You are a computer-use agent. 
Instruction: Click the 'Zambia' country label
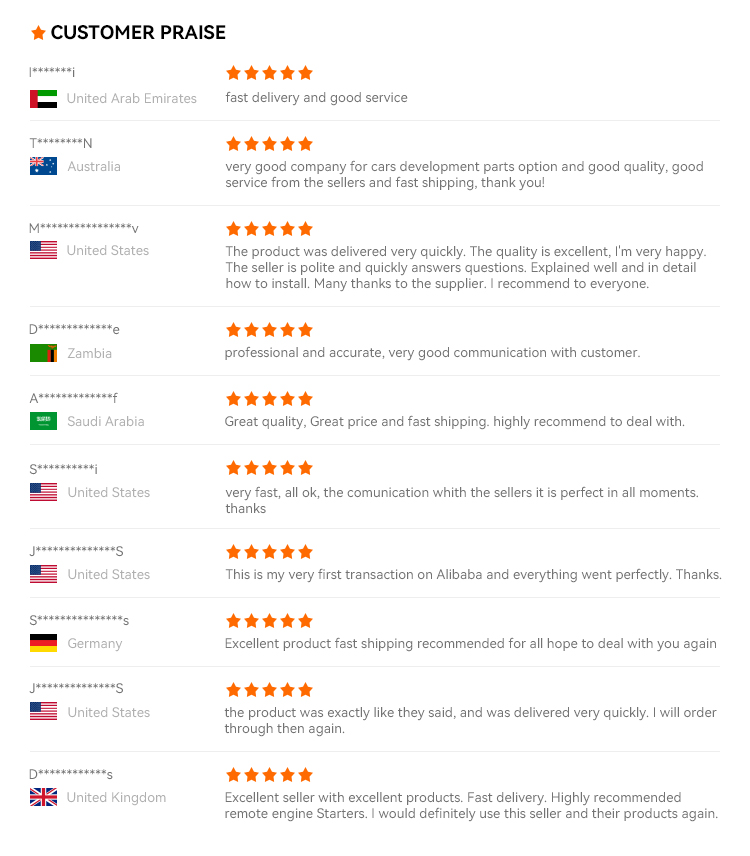coord(90,353)
